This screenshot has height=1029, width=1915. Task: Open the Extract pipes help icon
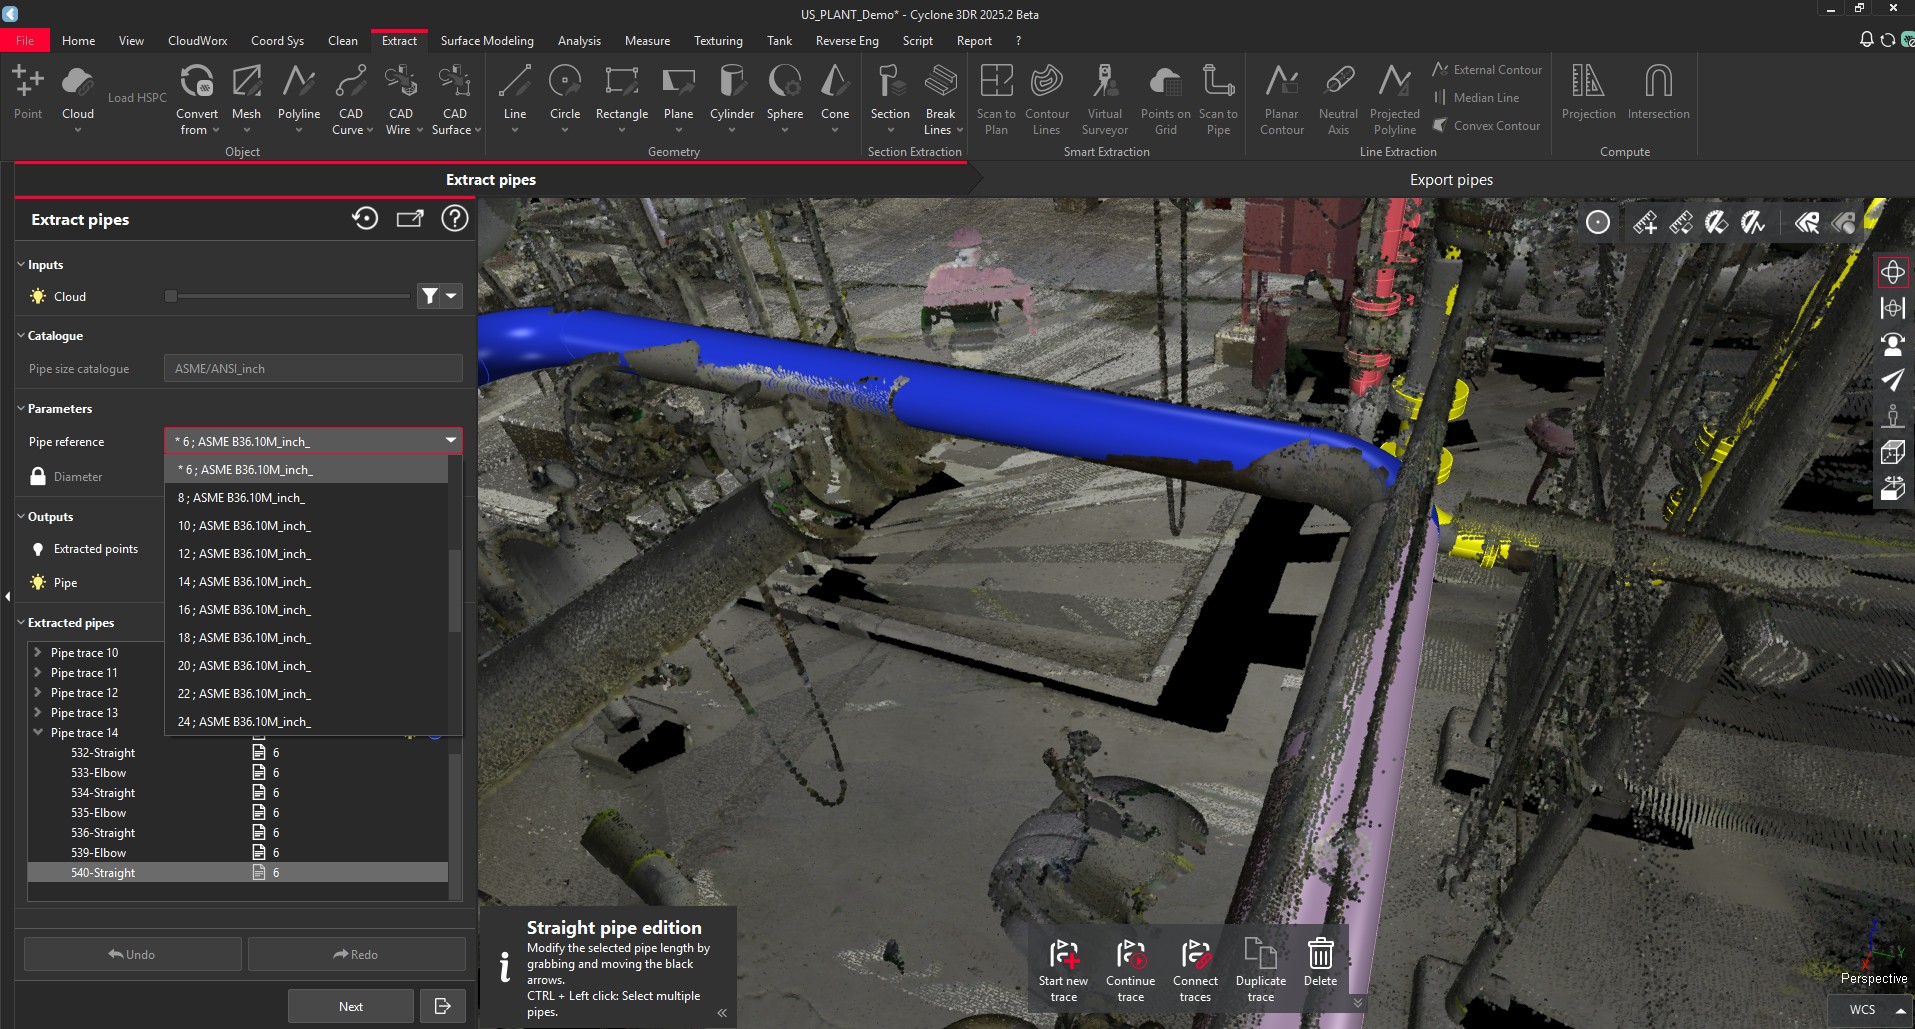click(x=455, y=218)
